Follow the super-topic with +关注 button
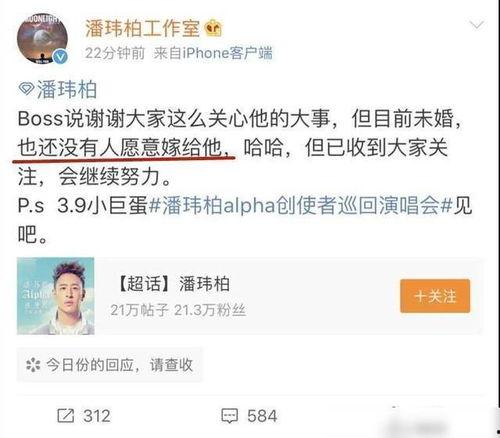500x438 pixels. coord(435,296)
